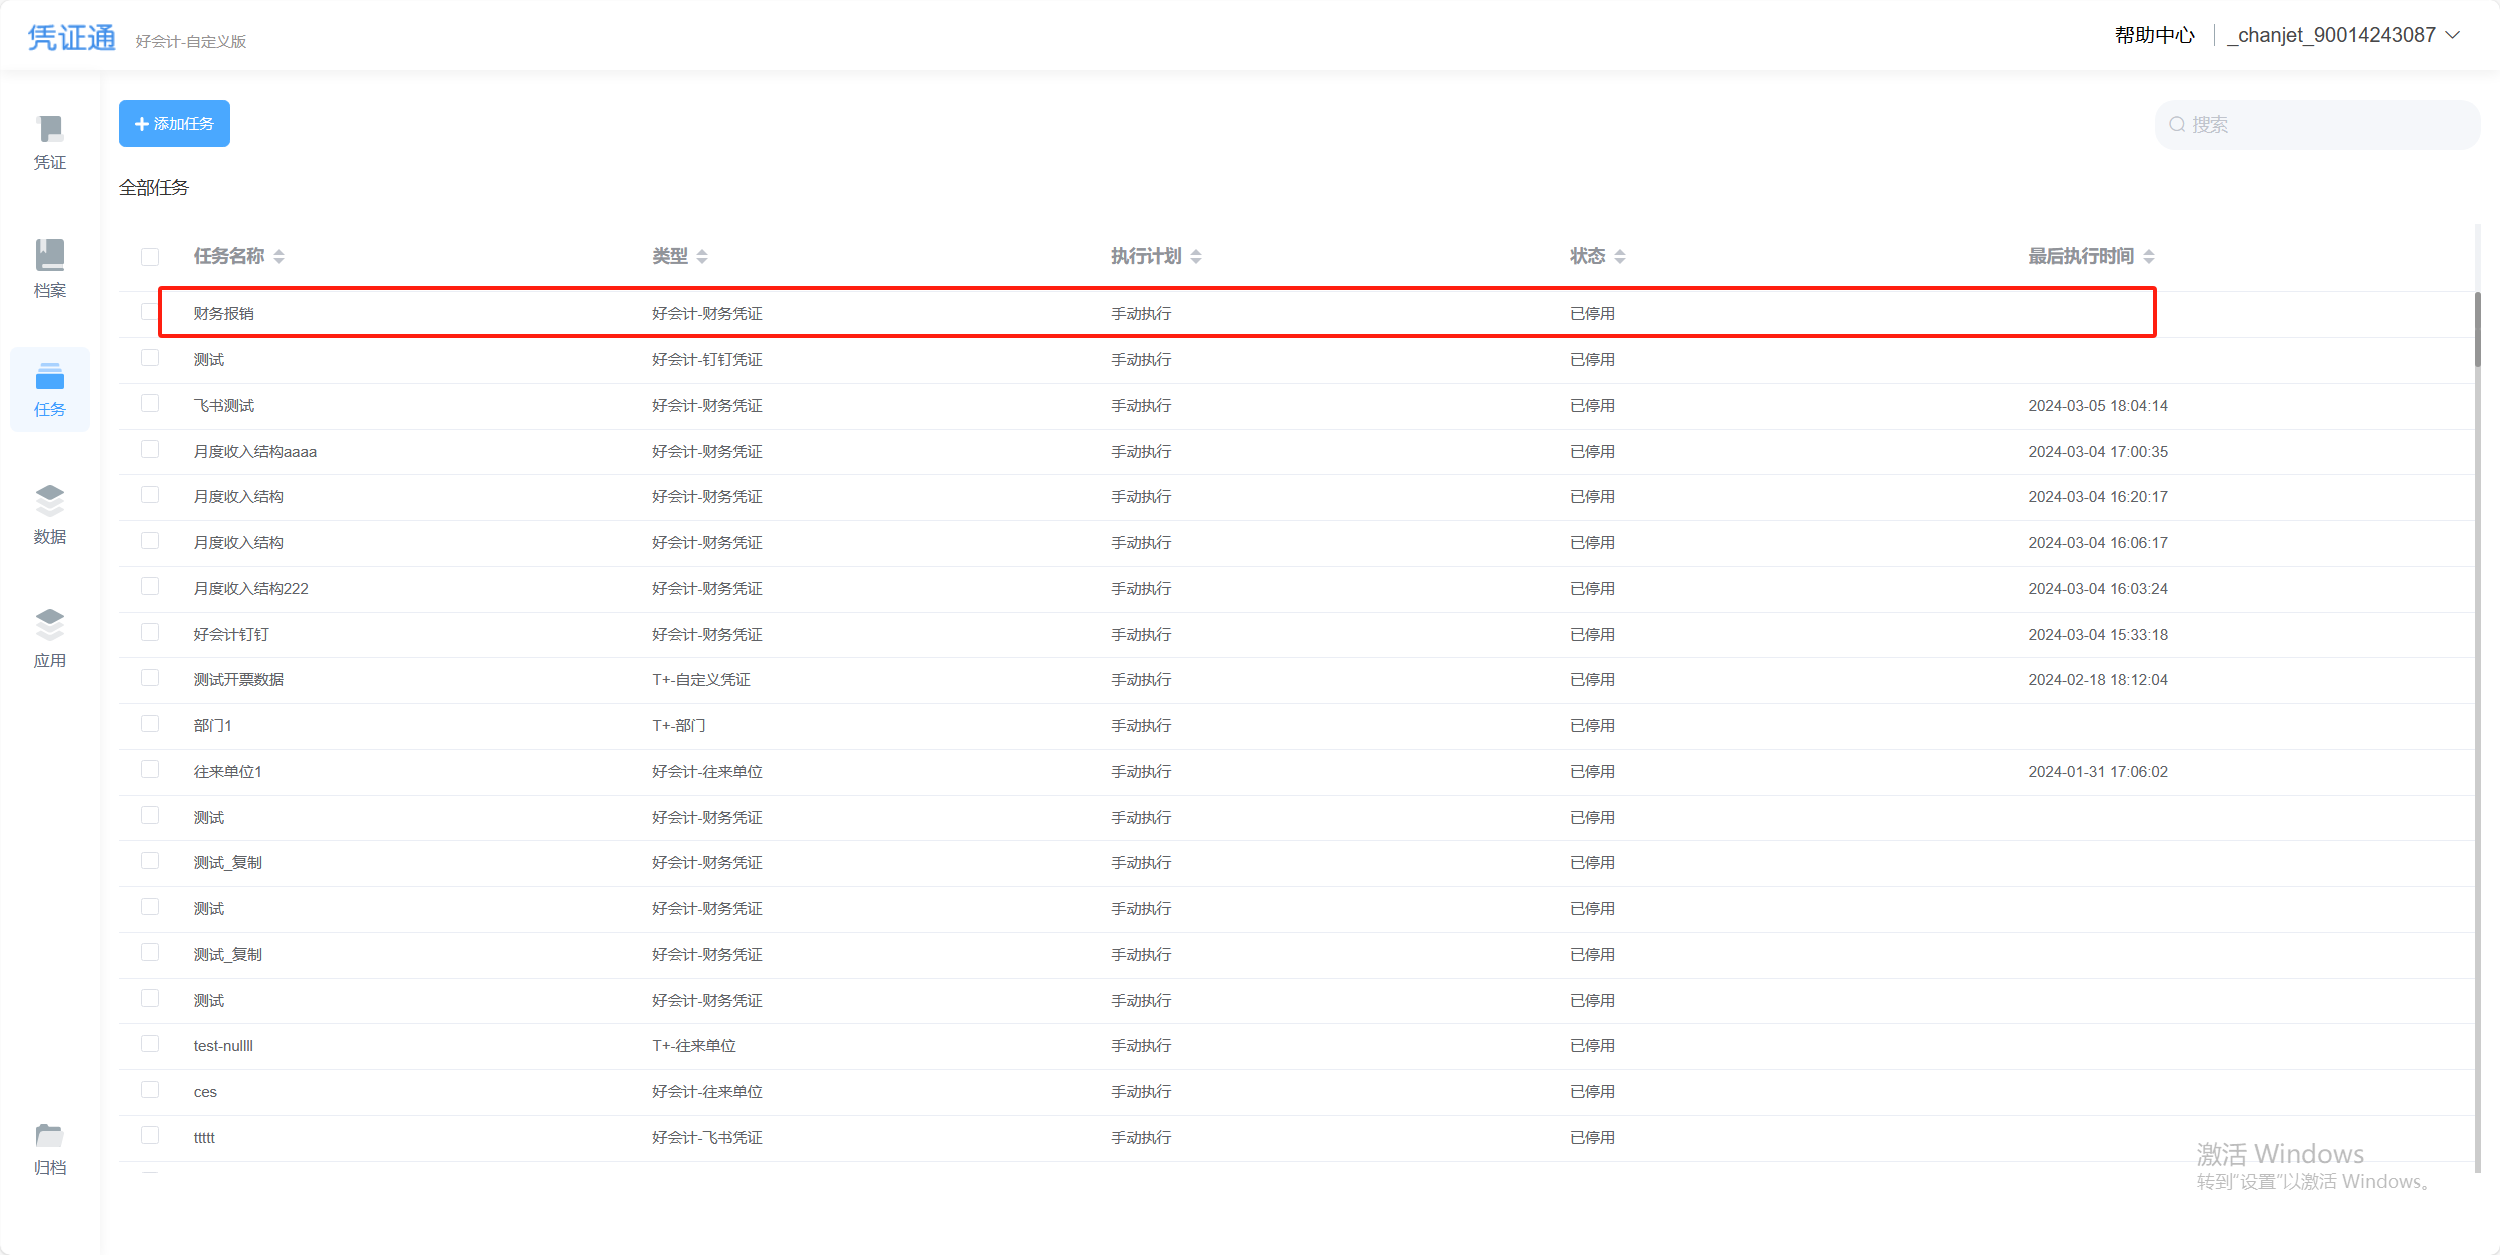Open the ces task
This screenshot has width=2500, height=1255.
point(205,1092)
